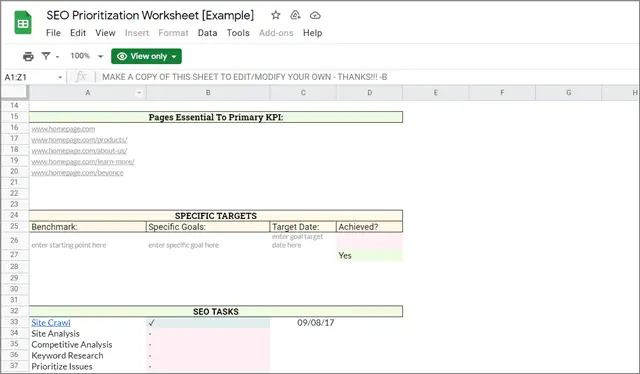Click the Achieved? cell
This screenshot has height=374, width=640.
(370, 227)
